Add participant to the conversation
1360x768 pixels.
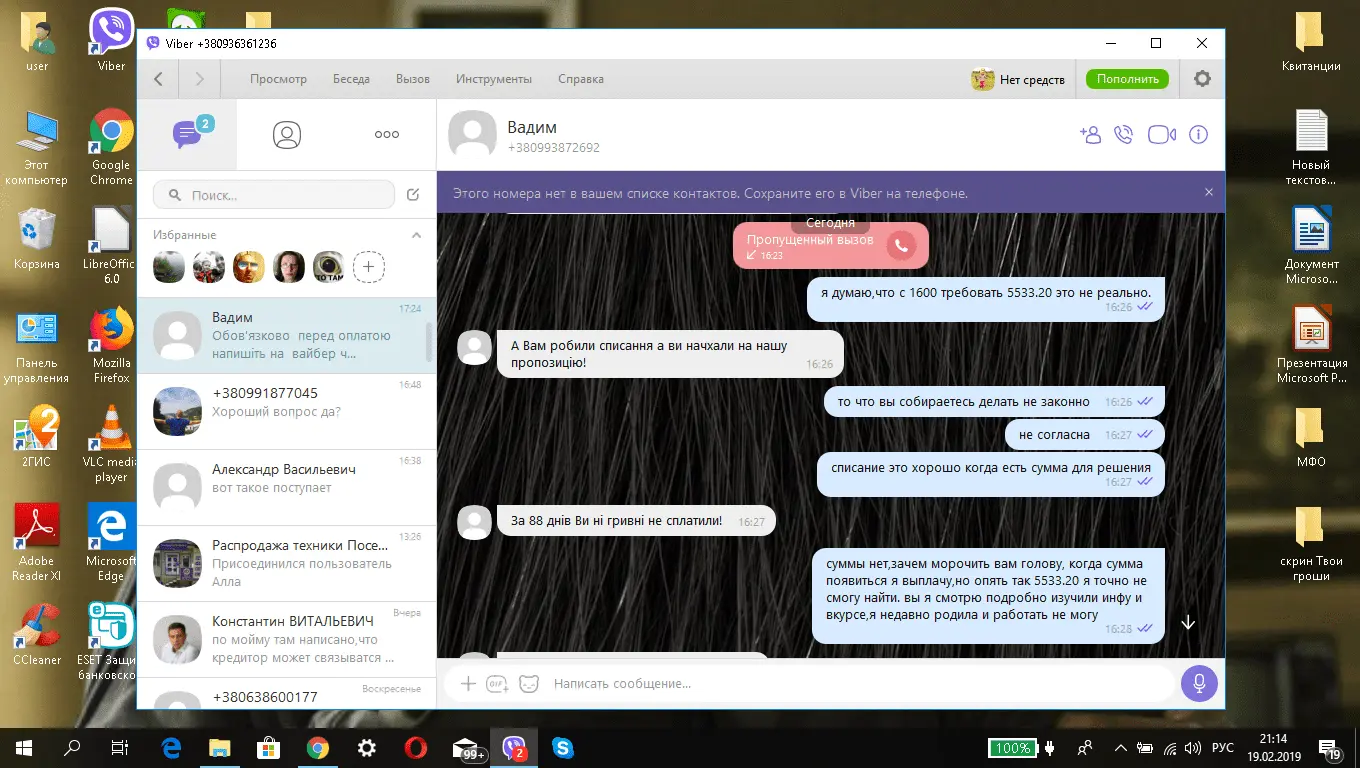(x=1089, y=135)
